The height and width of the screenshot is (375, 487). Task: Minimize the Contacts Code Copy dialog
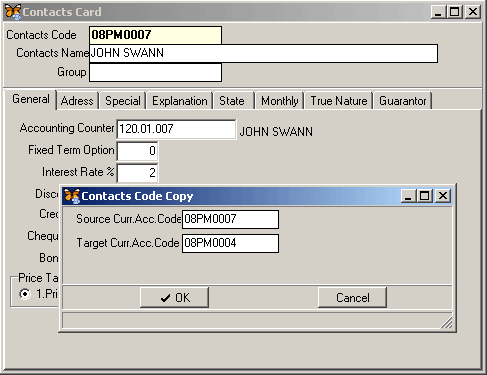(408, 196)
